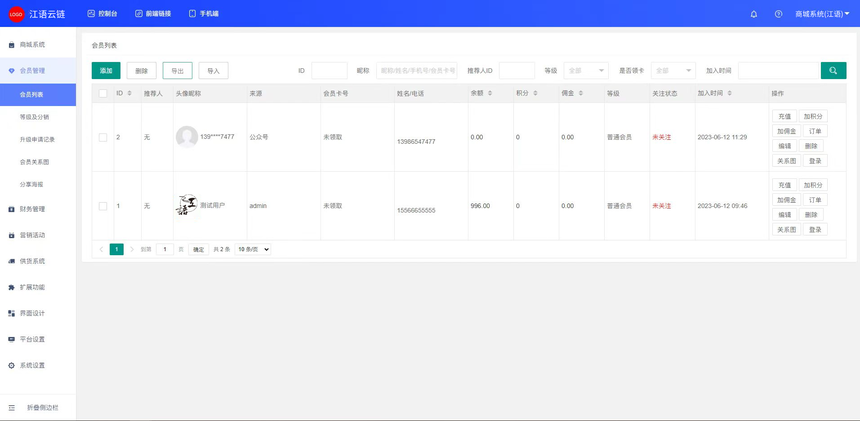Open the 10条/页 page size dropdown
The height and width of the screenshot is (421, 860).
click(252, 249)
